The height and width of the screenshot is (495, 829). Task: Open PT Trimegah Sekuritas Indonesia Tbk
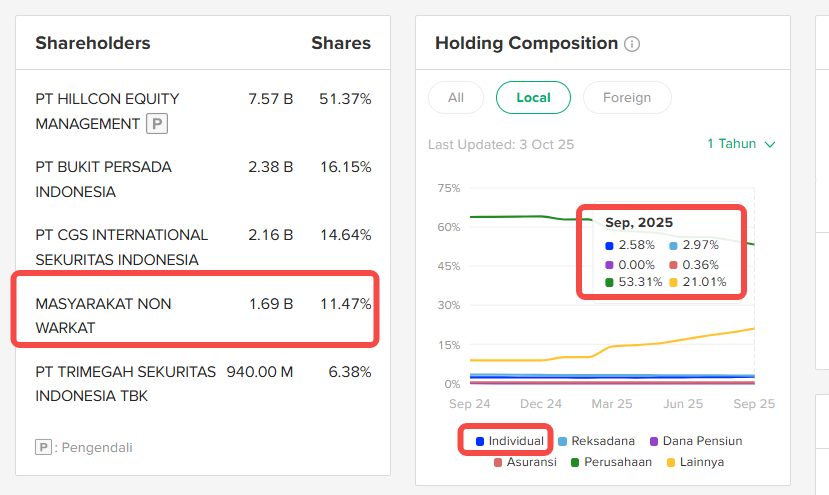125,383
